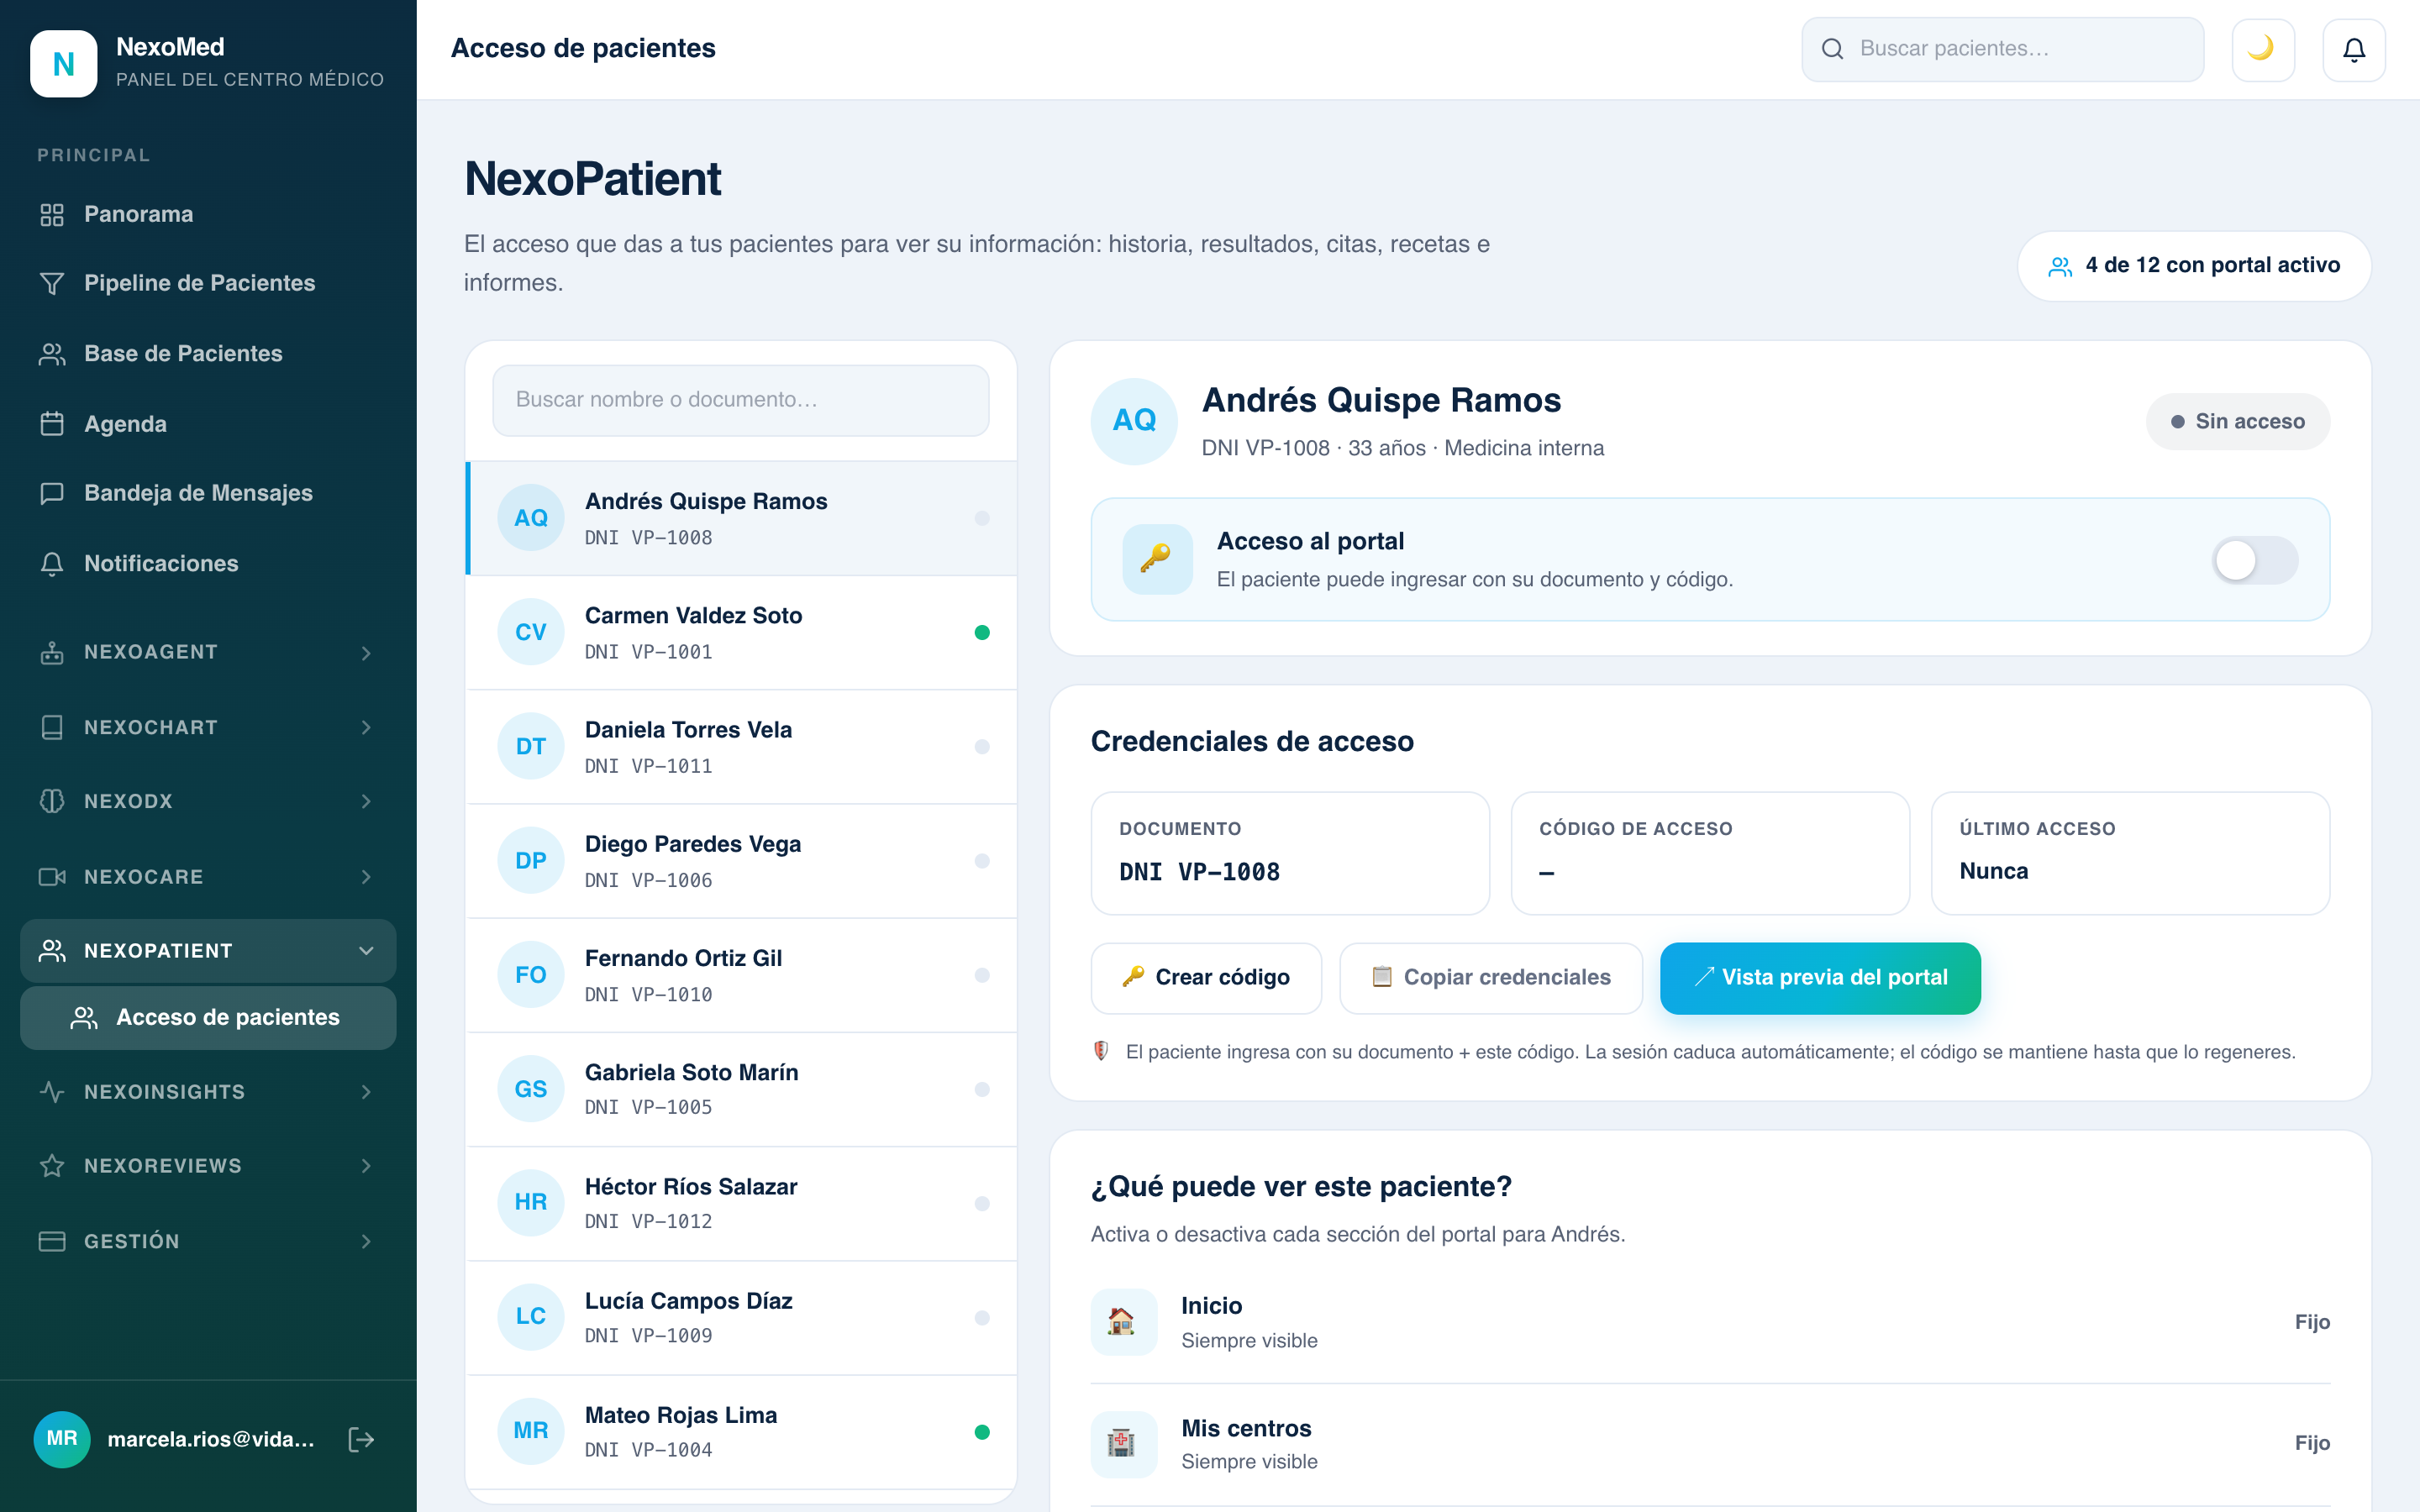Go to Base de Pacientes
The image size is (2420, 1512).
coord(208,353)
